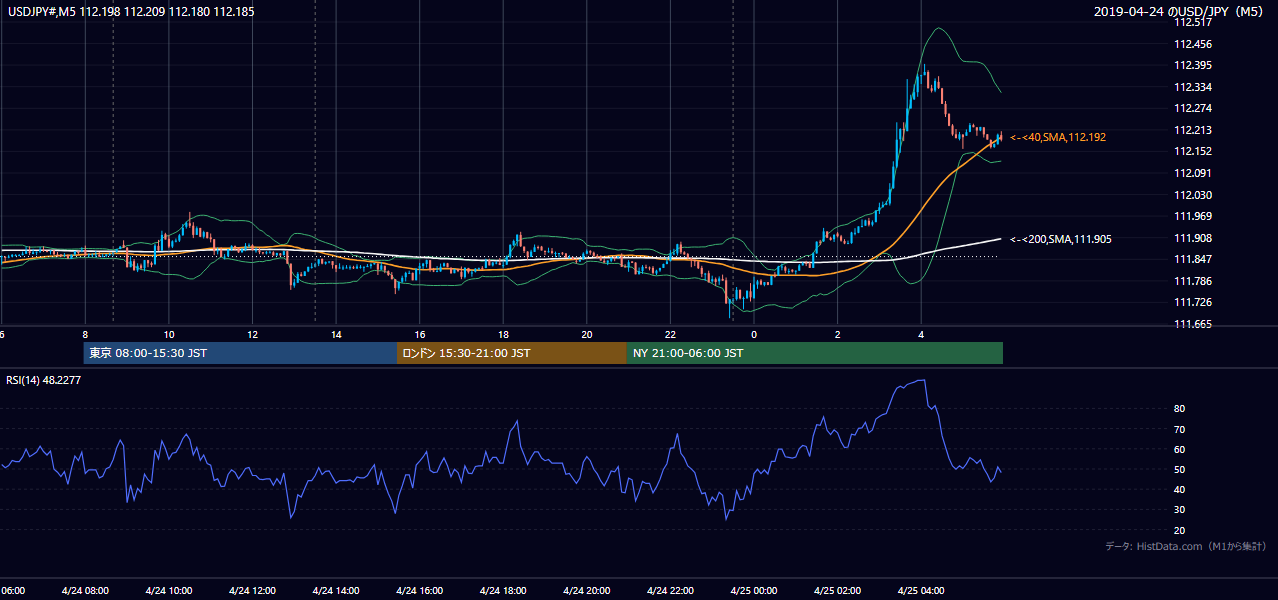Click RSI scale value 70

(1180, 429)
